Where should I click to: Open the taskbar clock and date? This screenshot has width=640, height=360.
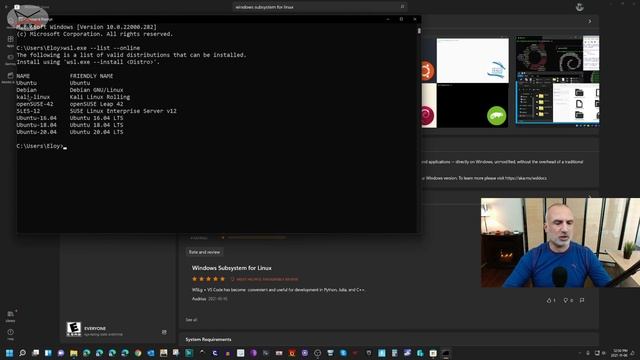pos(620,353)
